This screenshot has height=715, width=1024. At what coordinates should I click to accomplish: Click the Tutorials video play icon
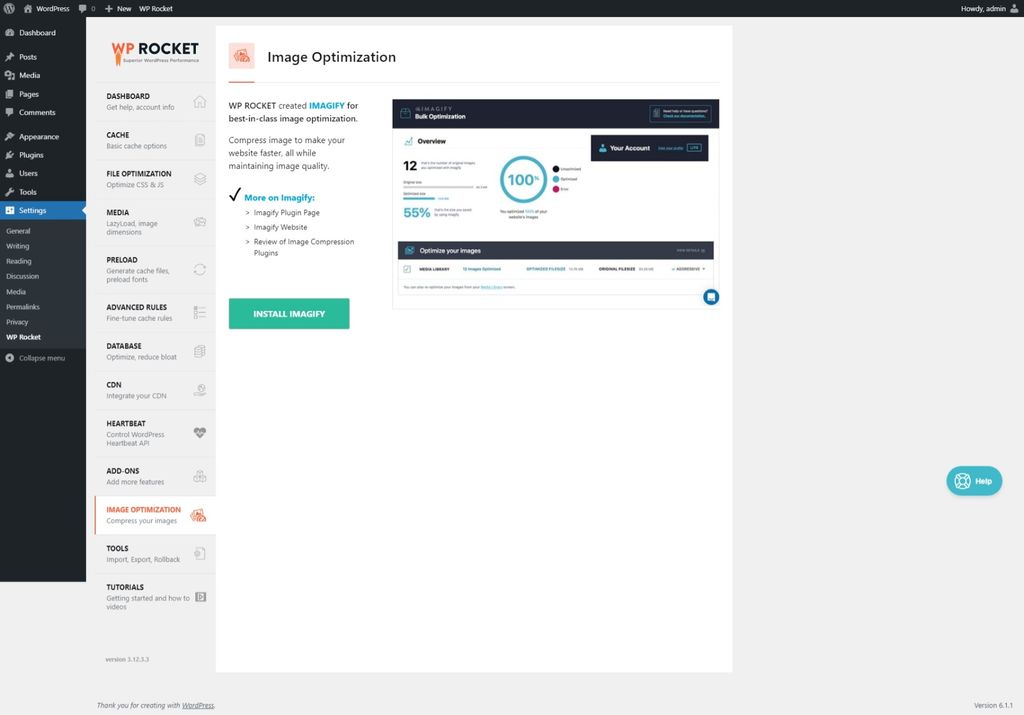click(x=200, y=597)
